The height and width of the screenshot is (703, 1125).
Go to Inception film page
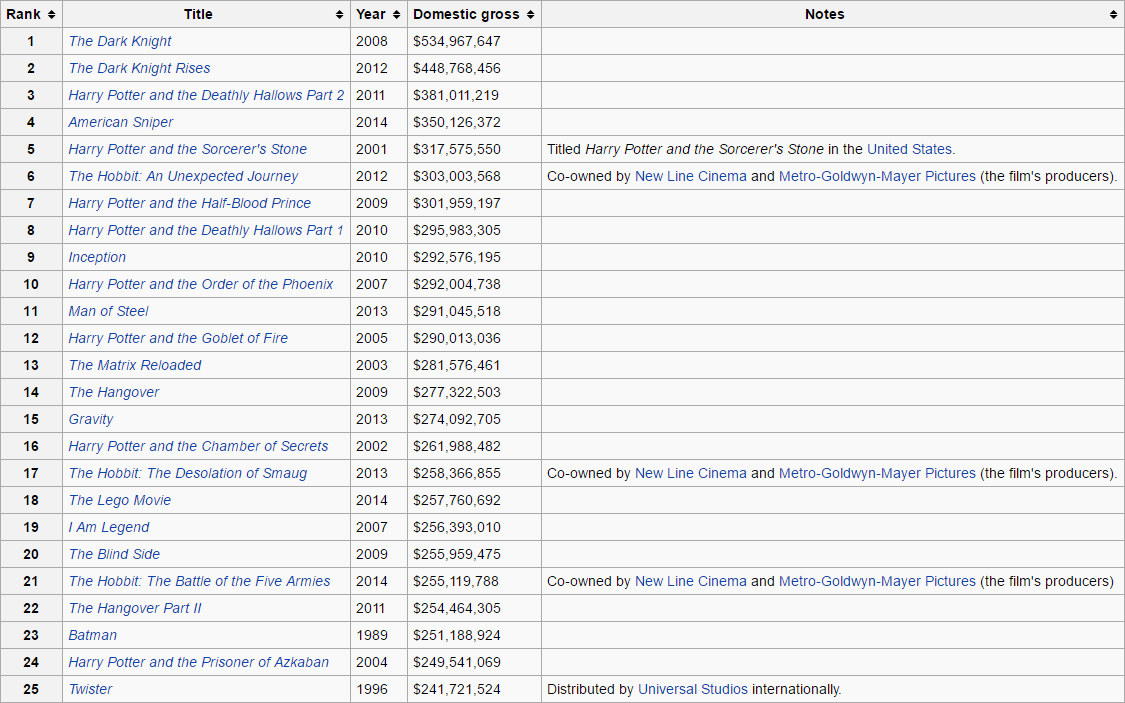click(97, 257)
